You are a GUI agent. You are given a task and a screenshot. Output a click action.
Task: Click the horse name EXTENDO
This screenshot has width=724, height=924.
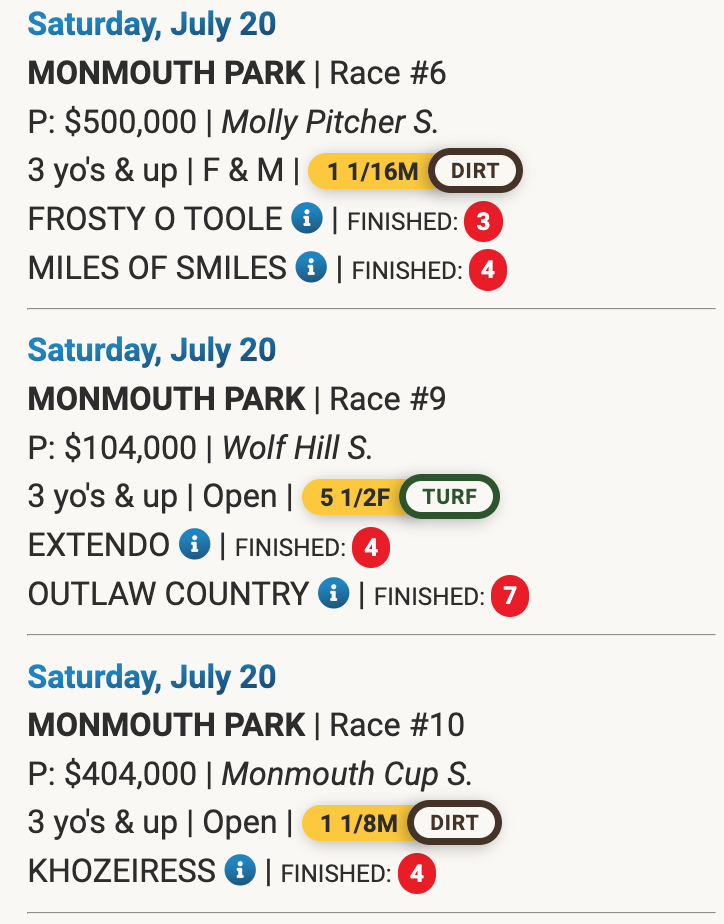pos(99,545)
